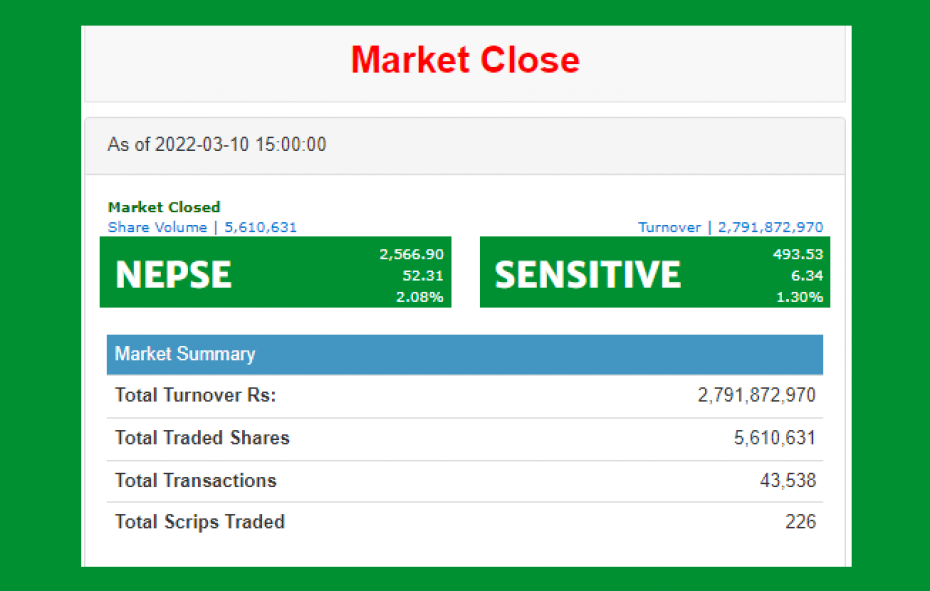Screen dimensions: 930x591
Task: Click the Market Close heading
Action: pyautogui.click(x=465, y=60)
